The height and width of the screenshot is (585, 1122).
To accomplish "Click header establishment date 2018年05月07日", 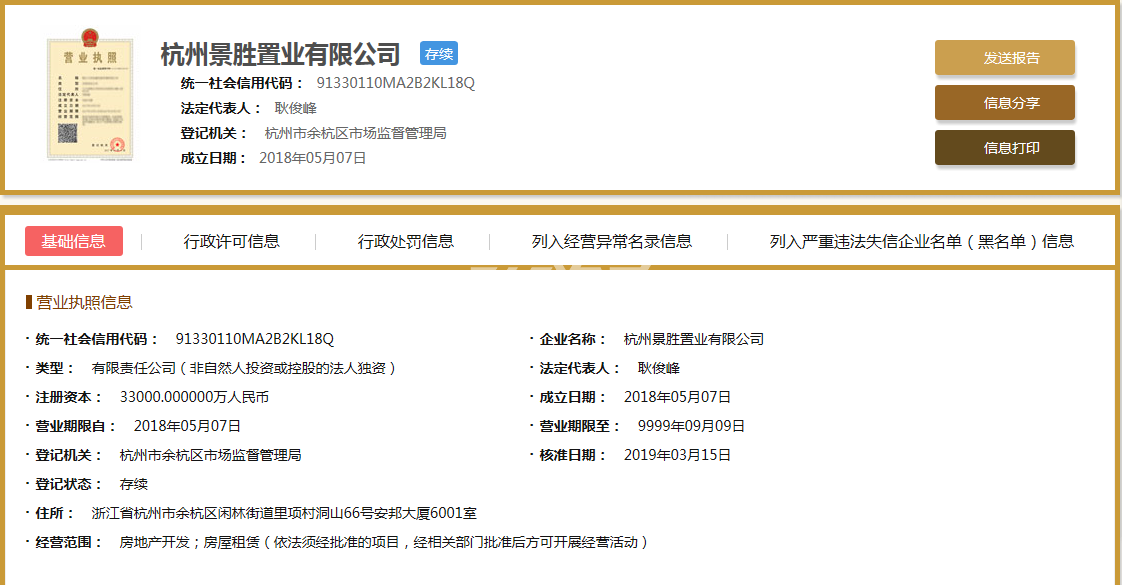I will coord(313,158).
